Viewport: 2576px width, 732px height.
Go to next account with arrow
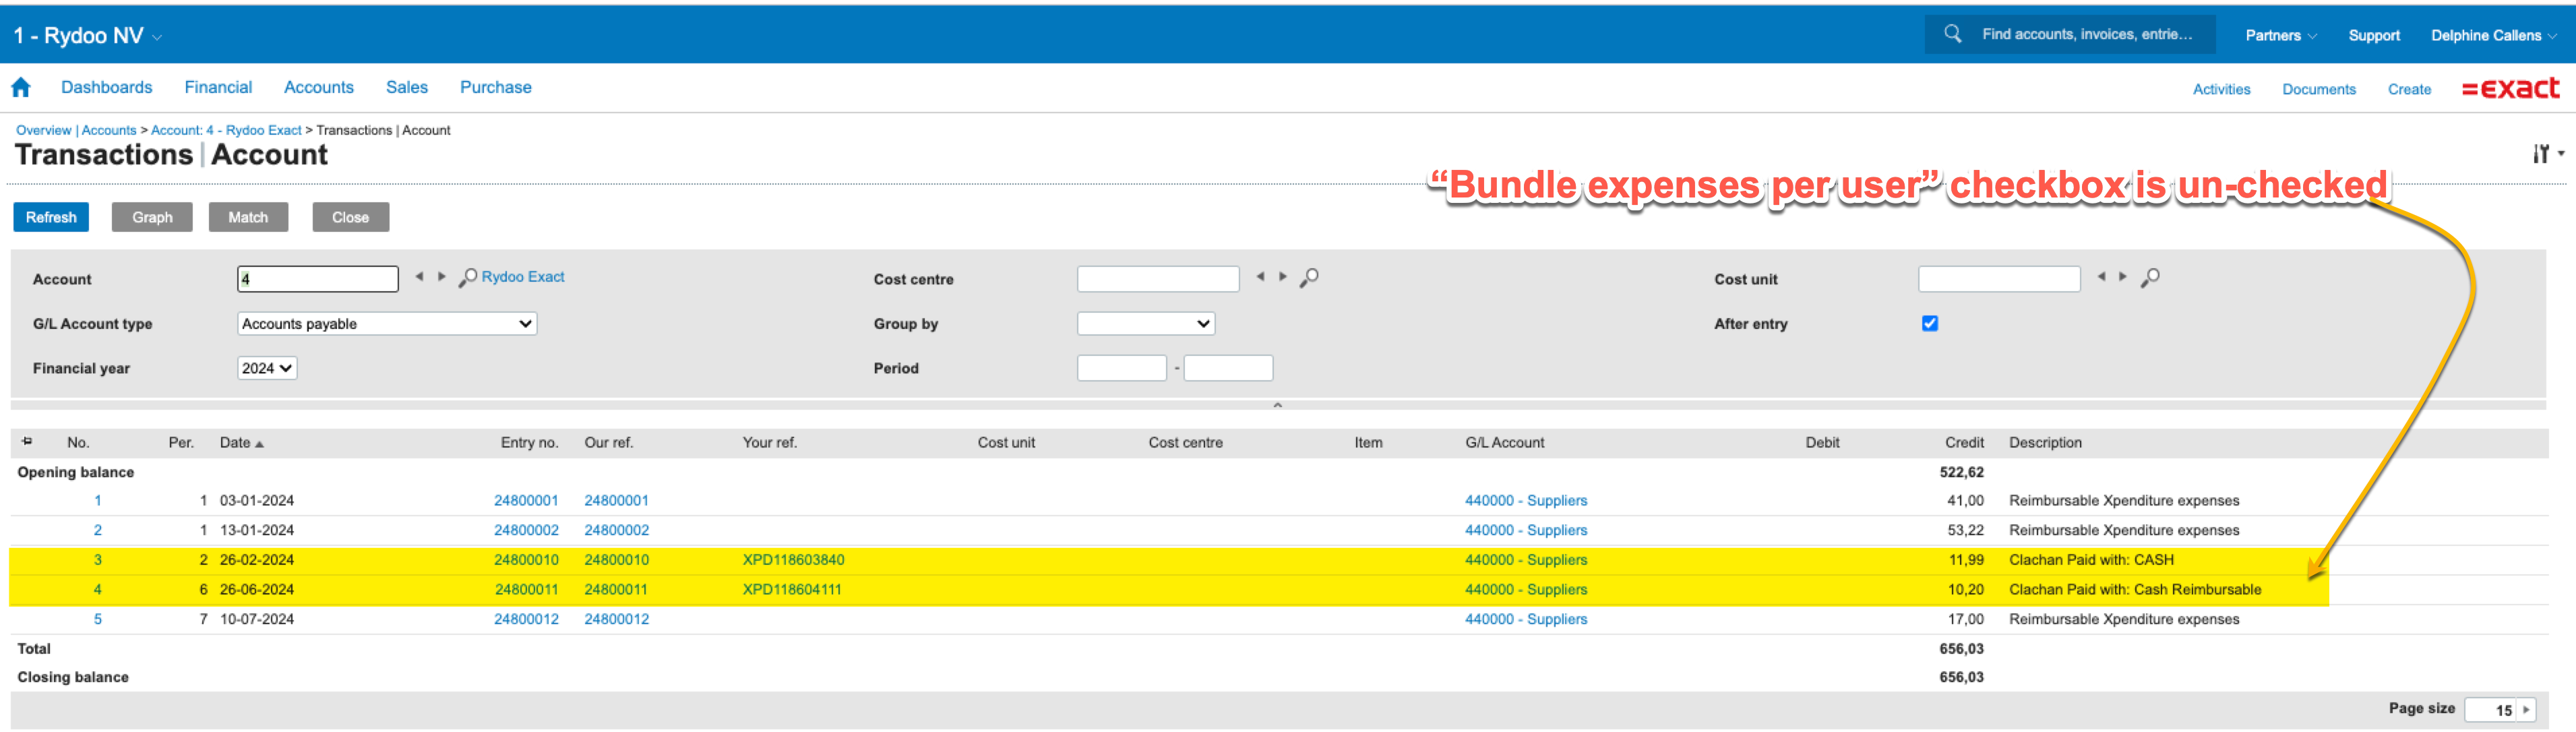[441, 277]
